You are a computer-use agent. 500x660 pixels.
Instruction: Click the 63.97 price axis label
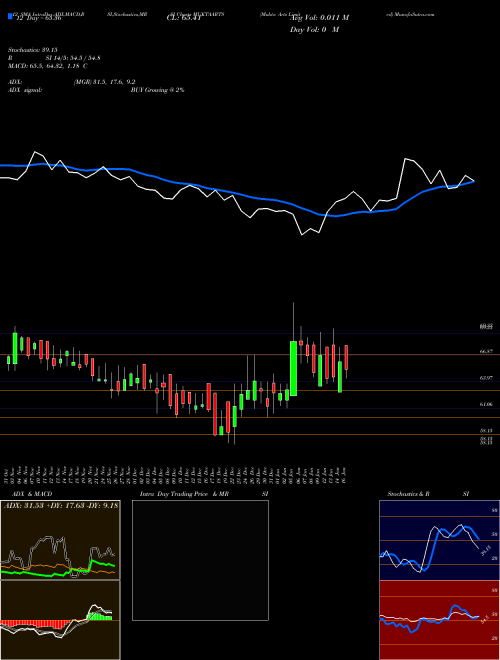pos(486,378)
